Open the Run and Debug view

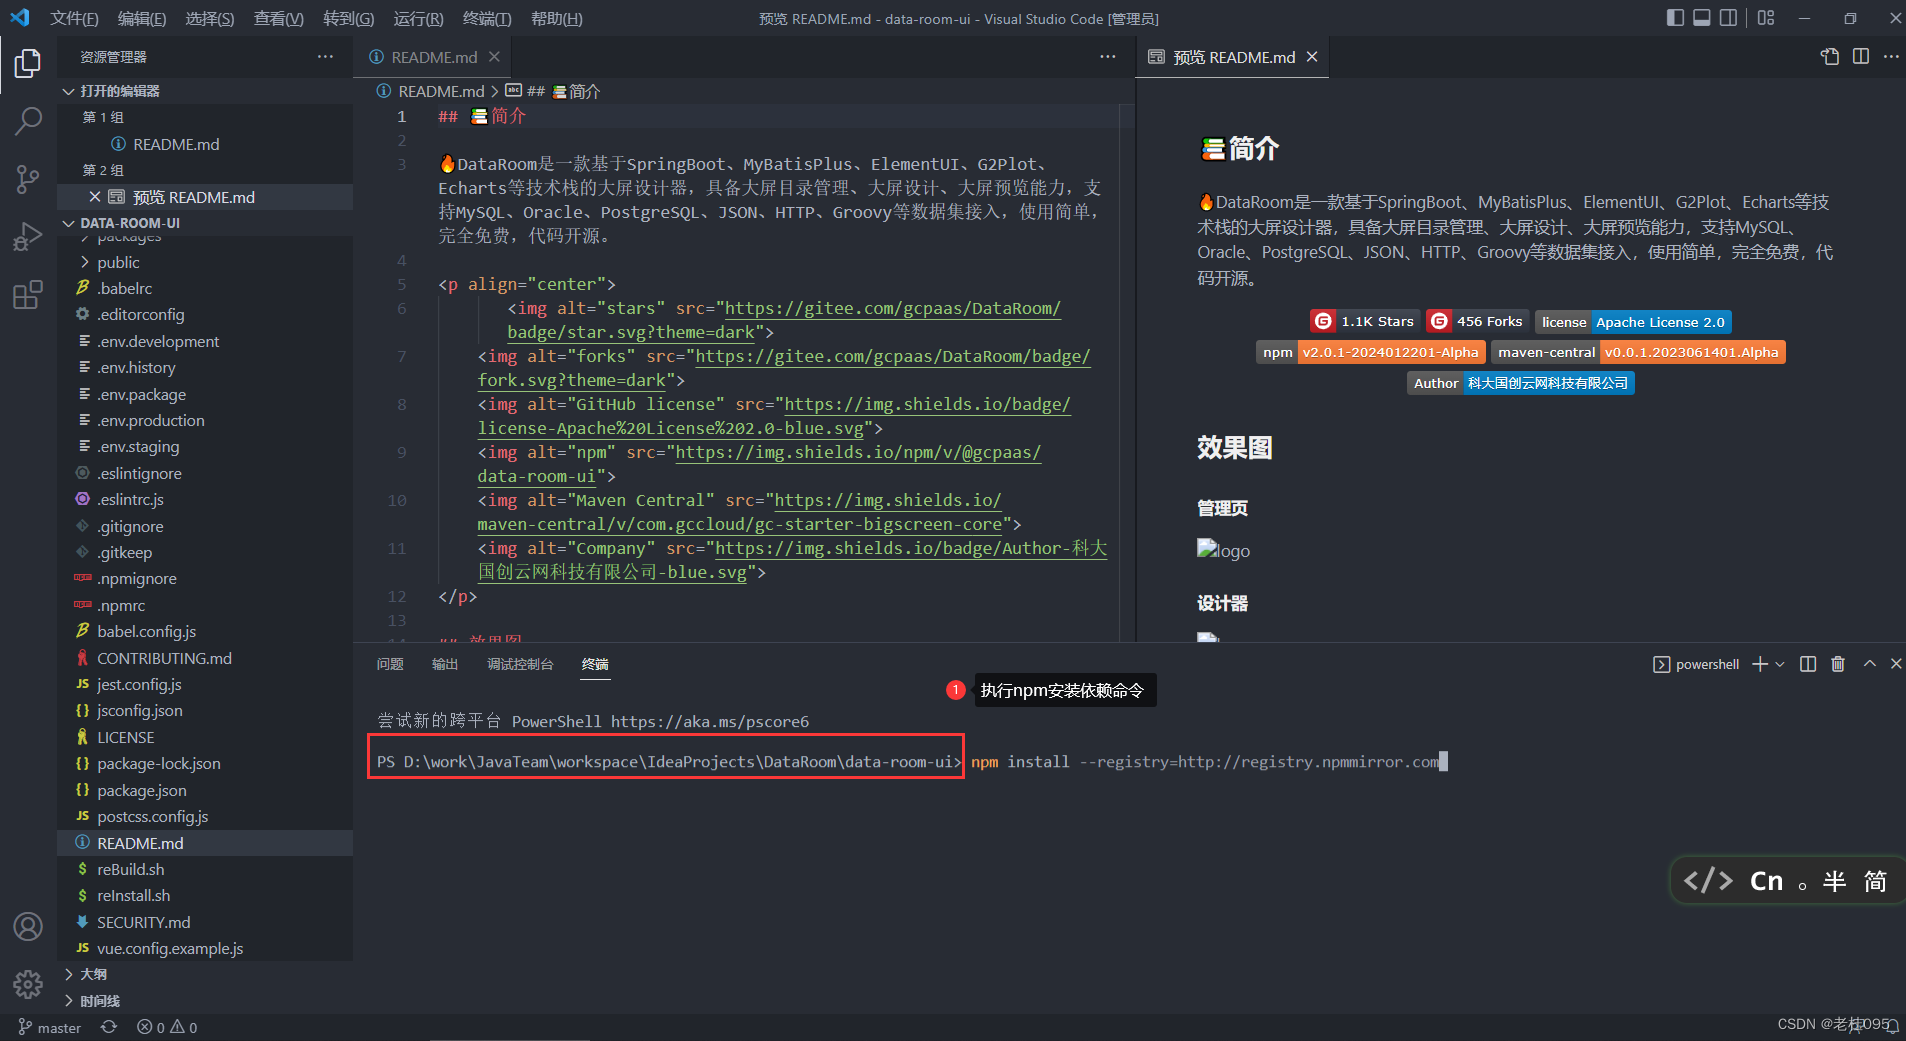[28, 238]
